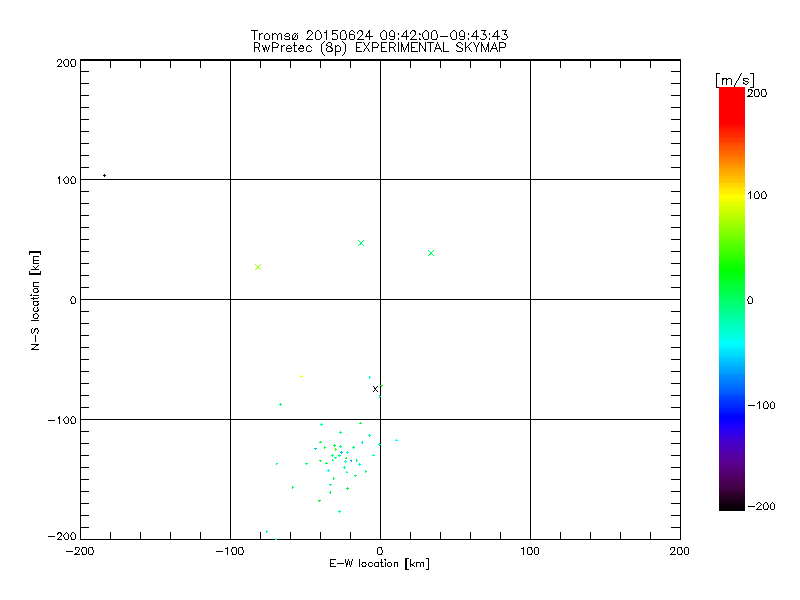Click the yellow X marker west of center

pos(258,267)
